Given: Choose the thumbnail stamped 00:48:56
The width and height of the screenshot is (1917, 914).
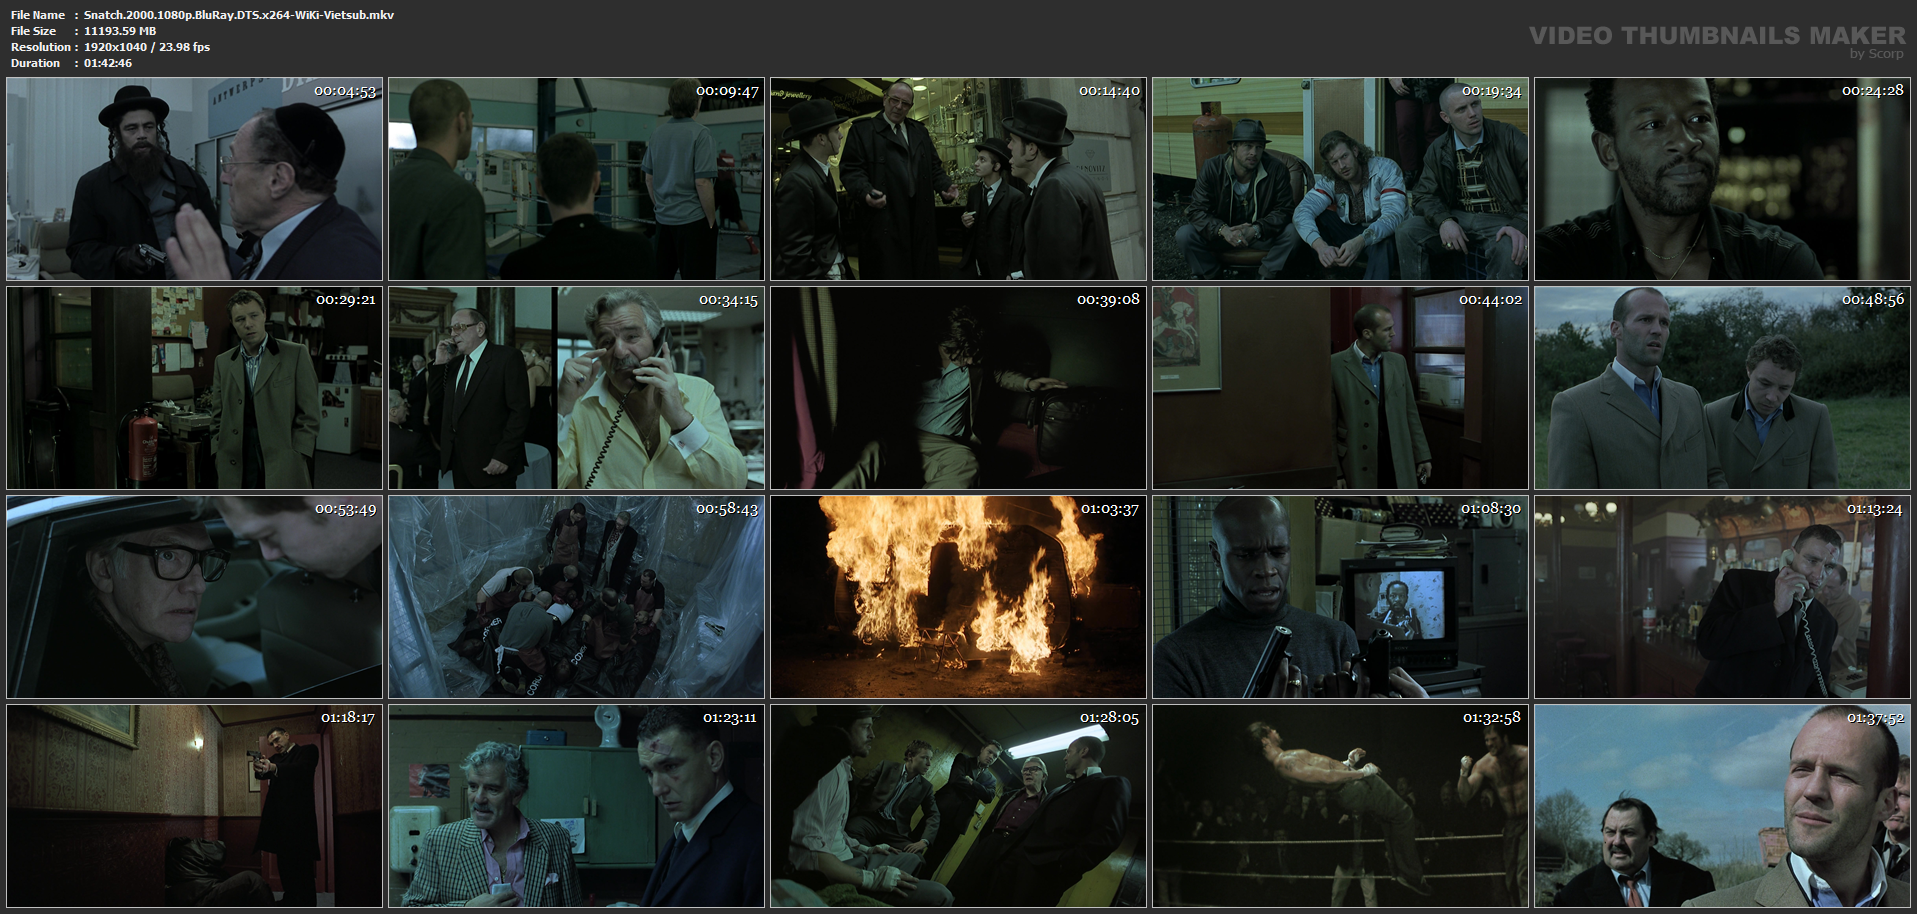Looking at the screenshot, I should (1722, 388).
